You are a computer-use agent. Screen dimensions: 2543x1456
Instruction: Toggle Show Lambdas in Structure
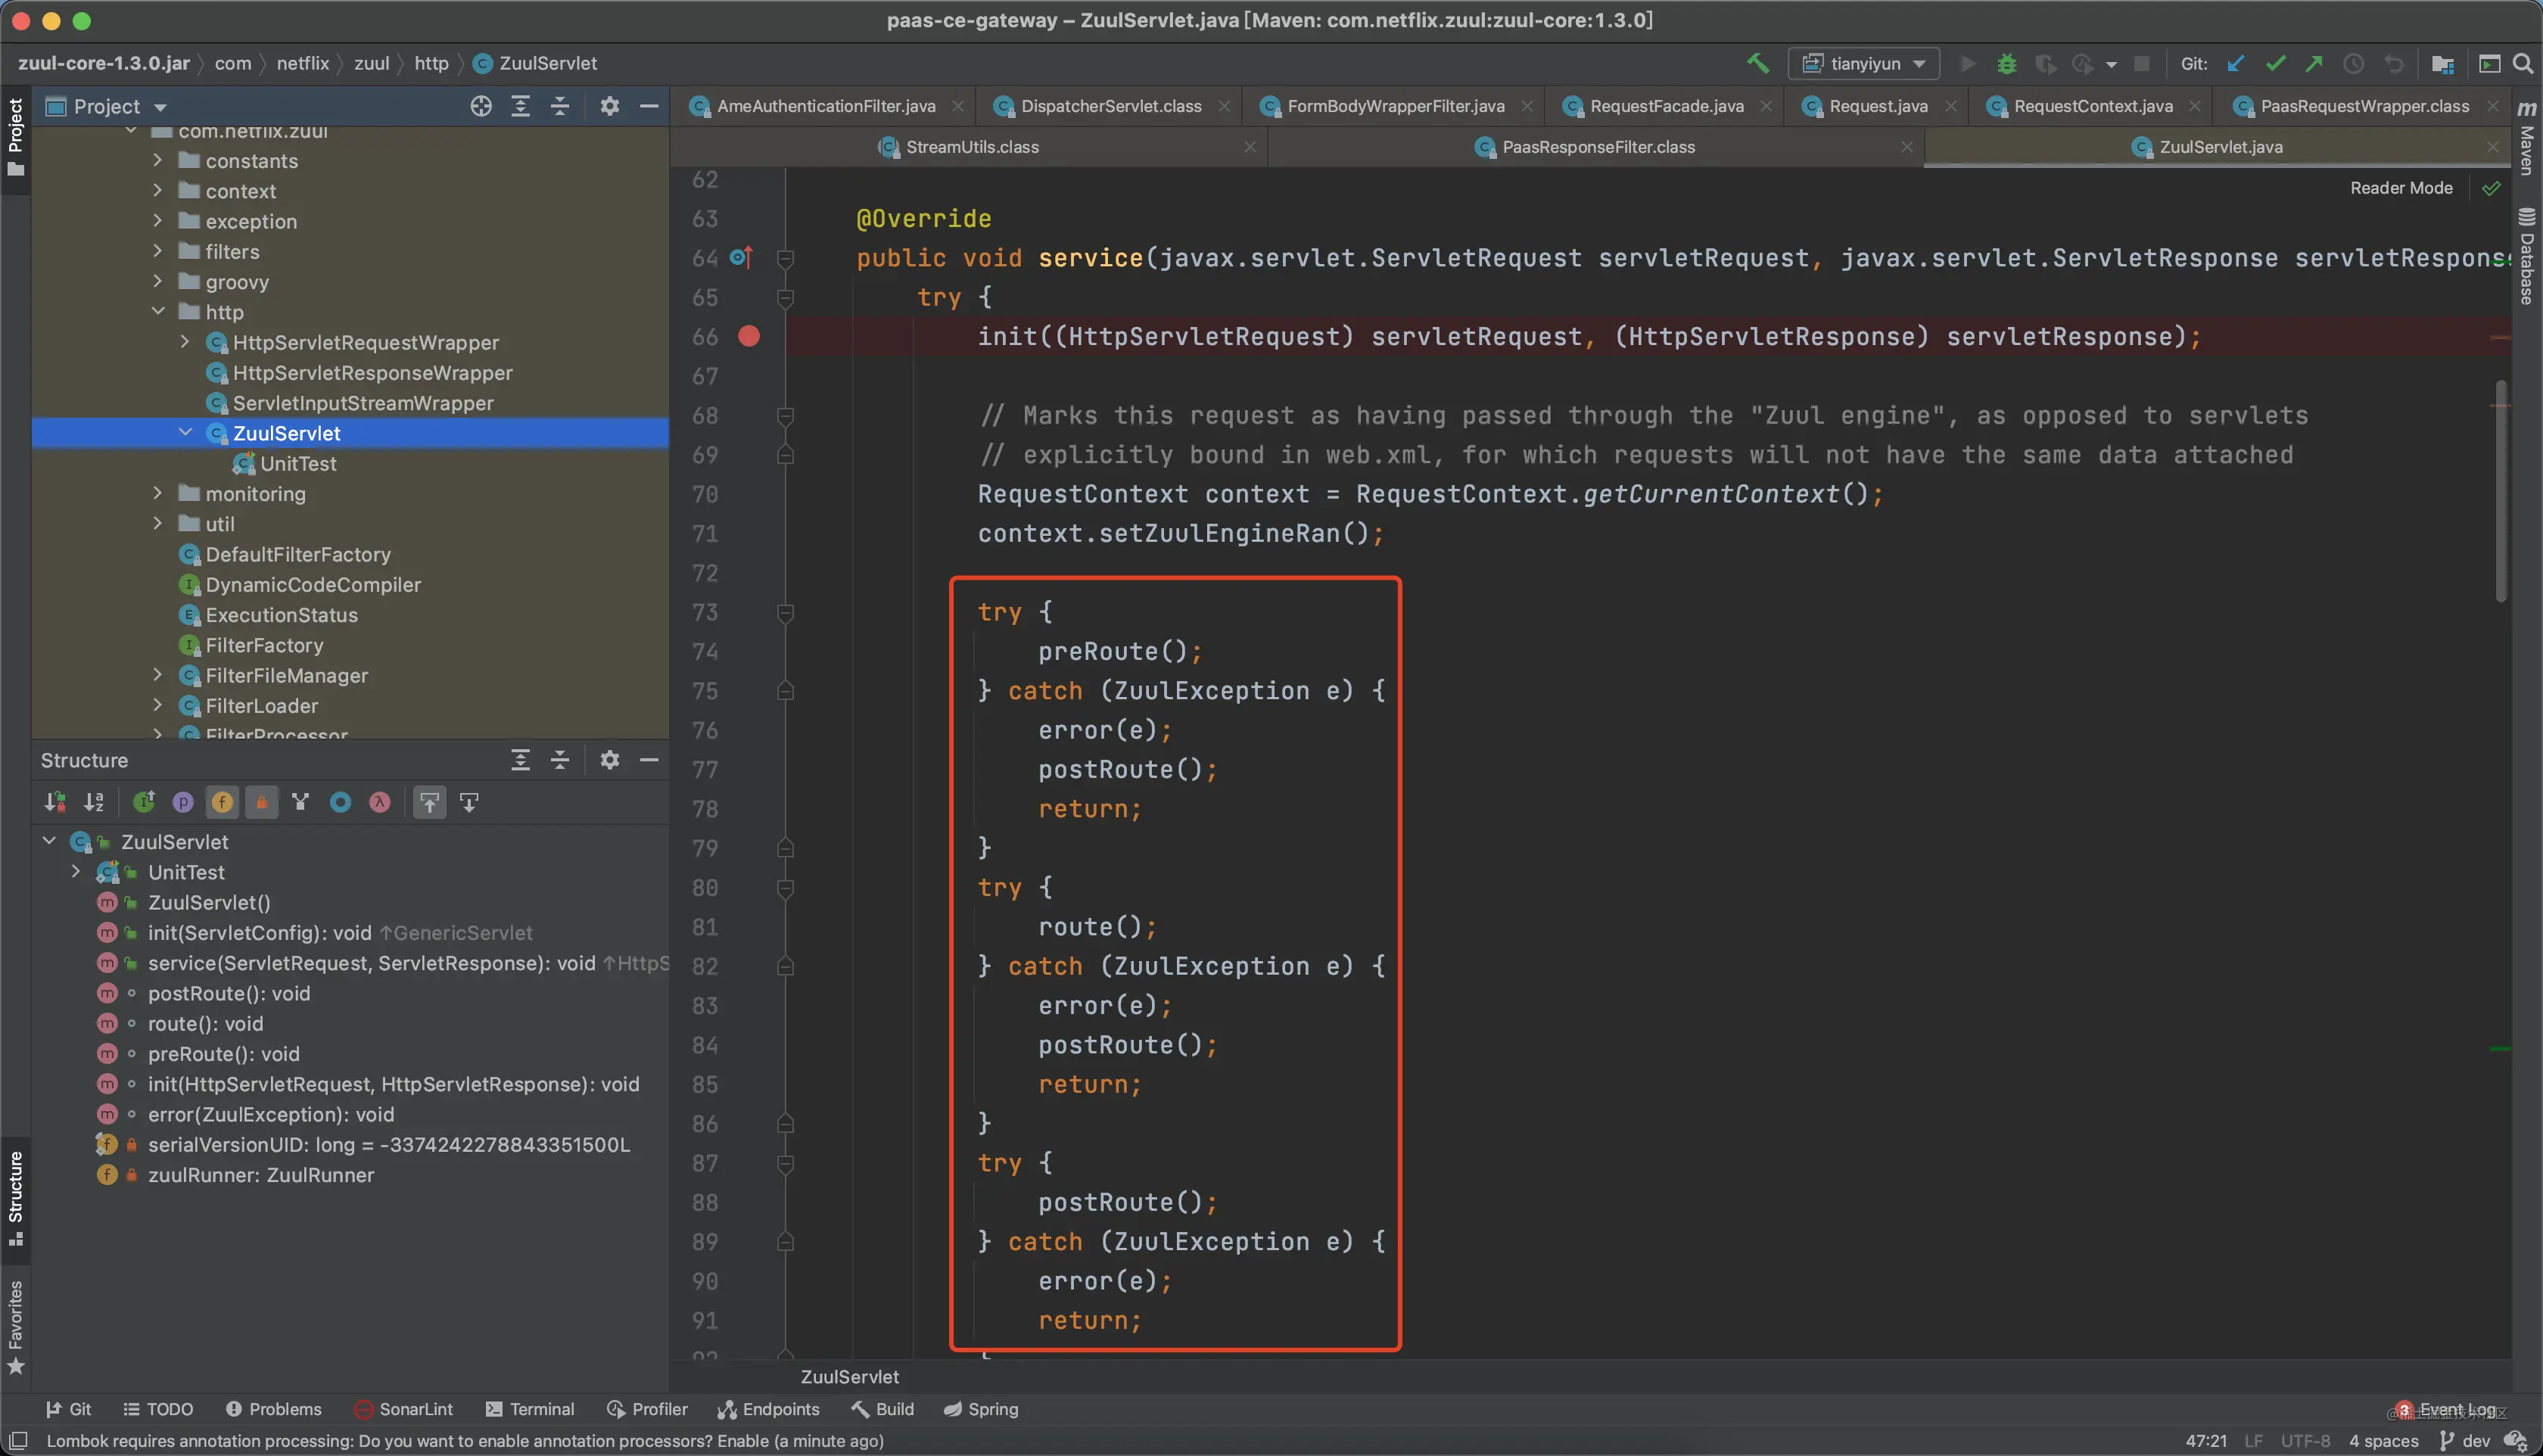point(379,802)
